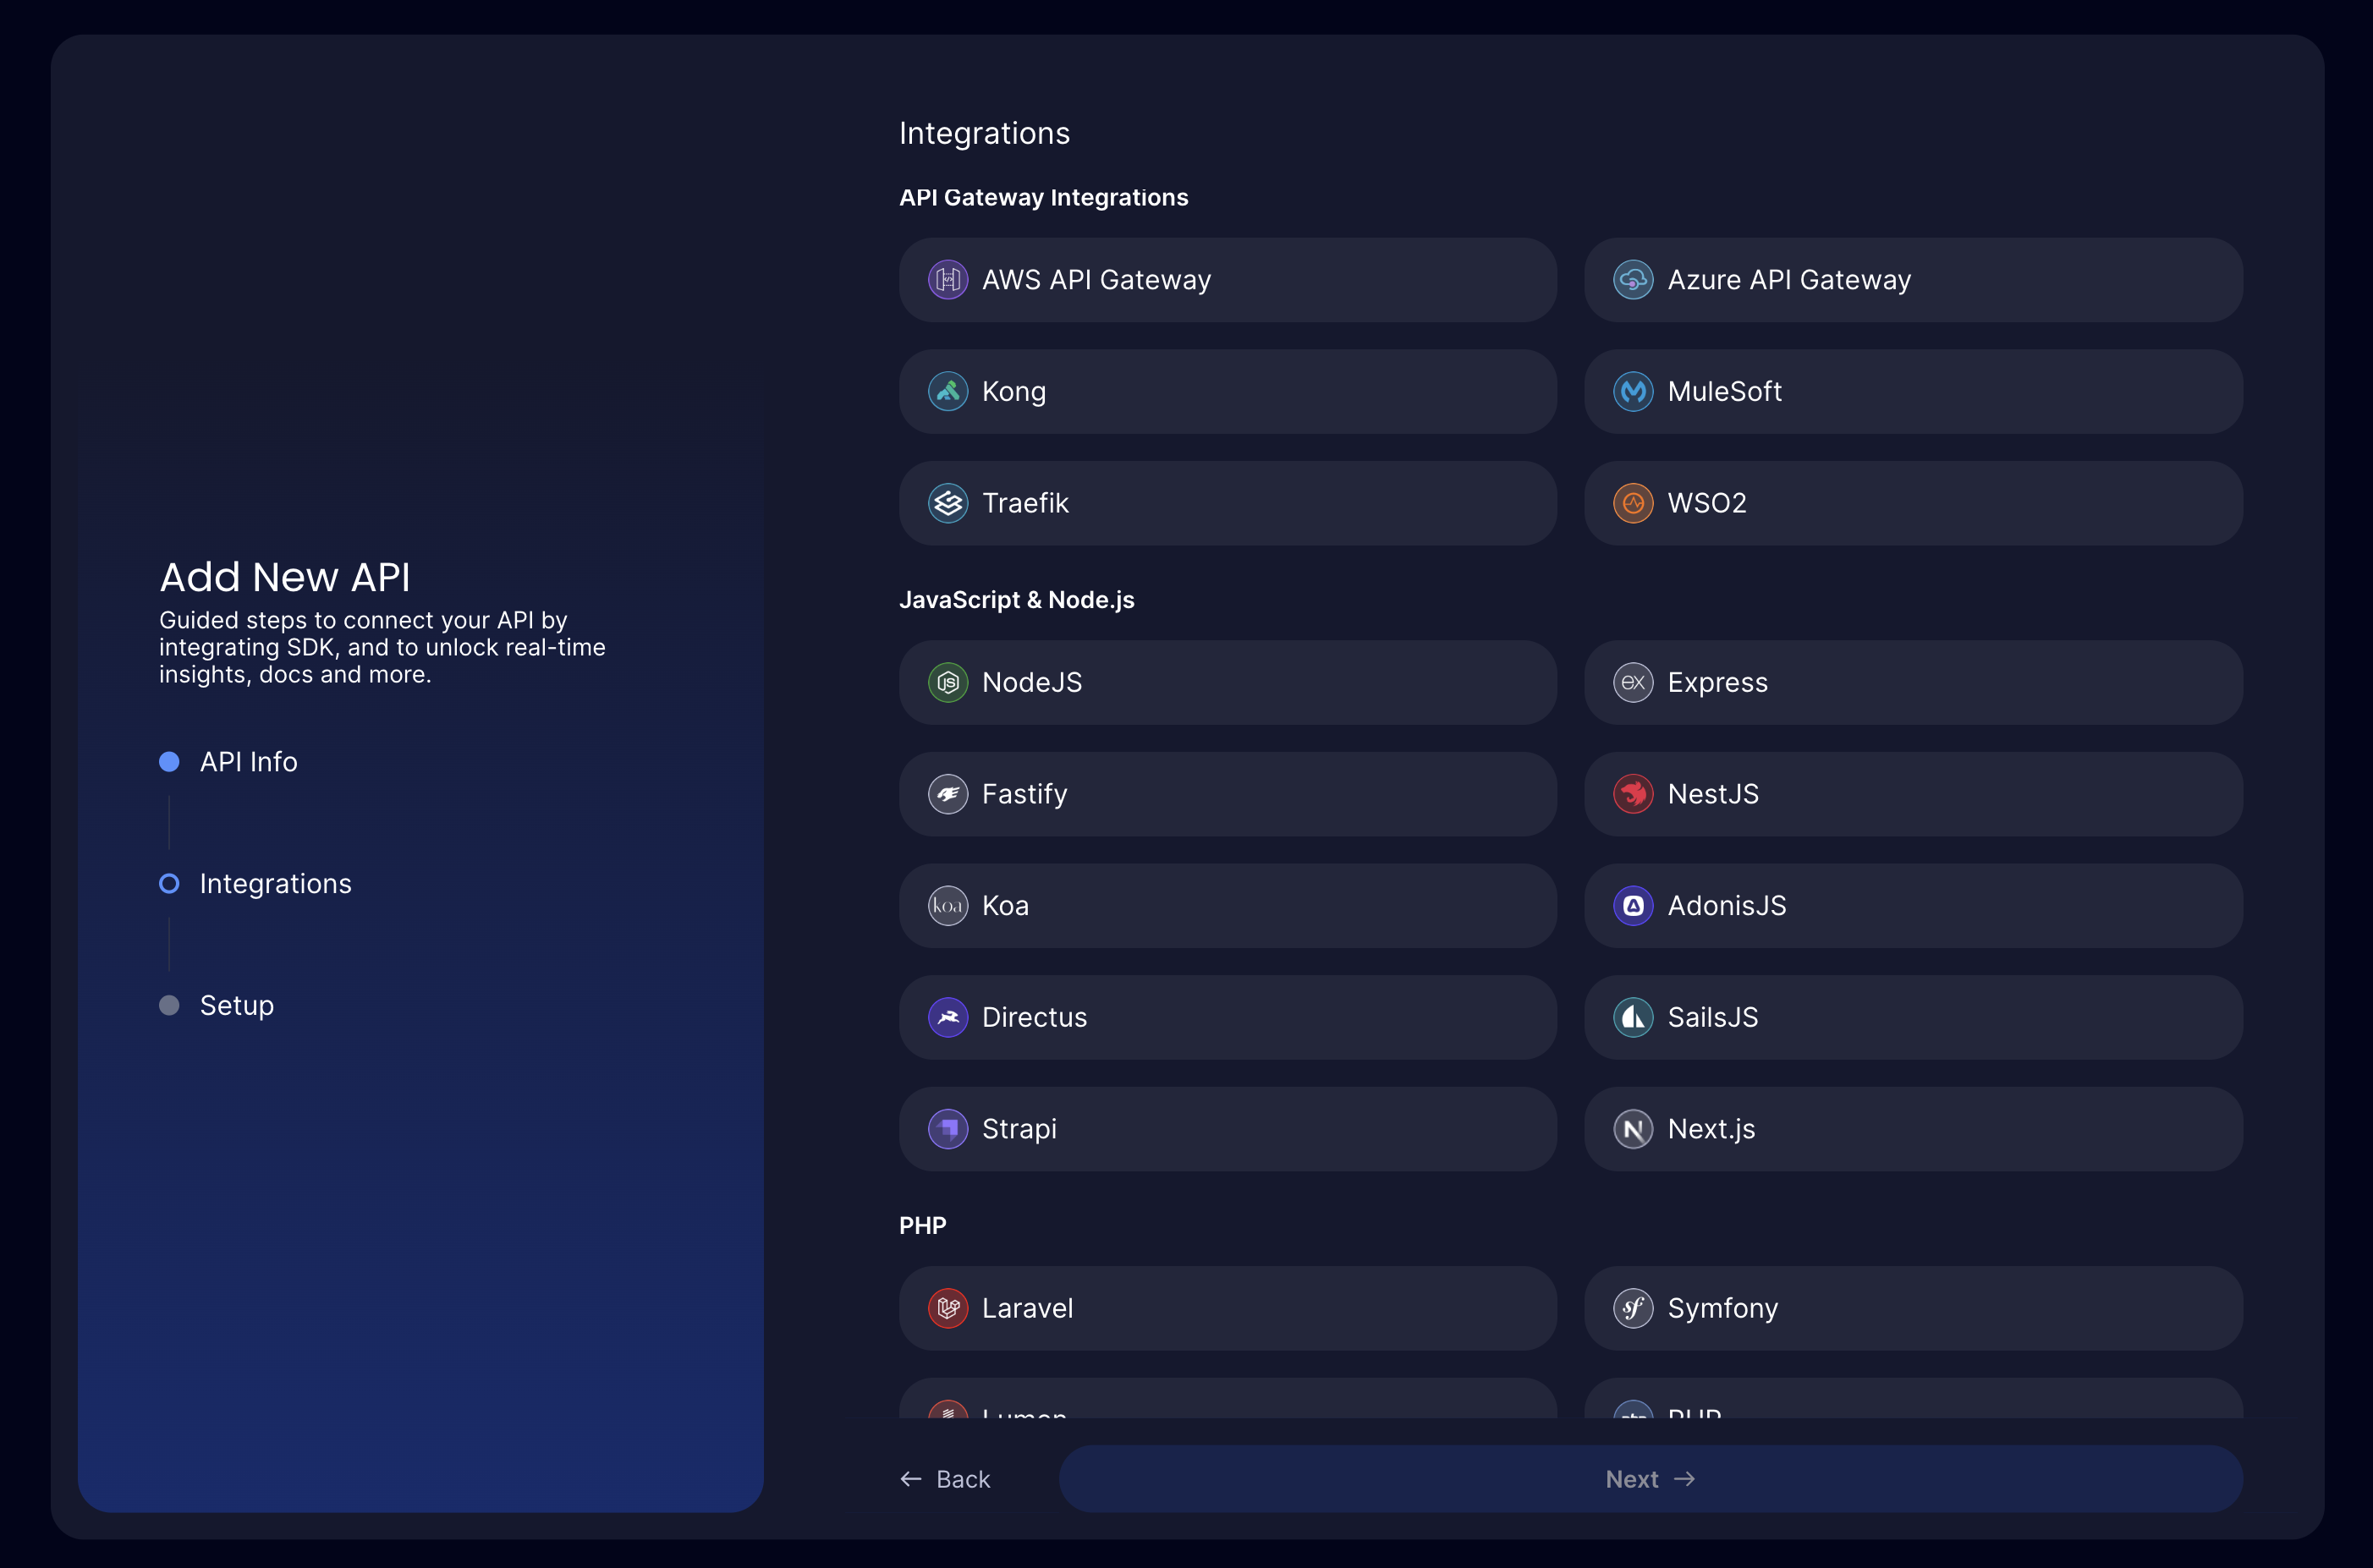Select the Symfony integration
Screen dimensions: 2373x1568
point(1912,1308)
